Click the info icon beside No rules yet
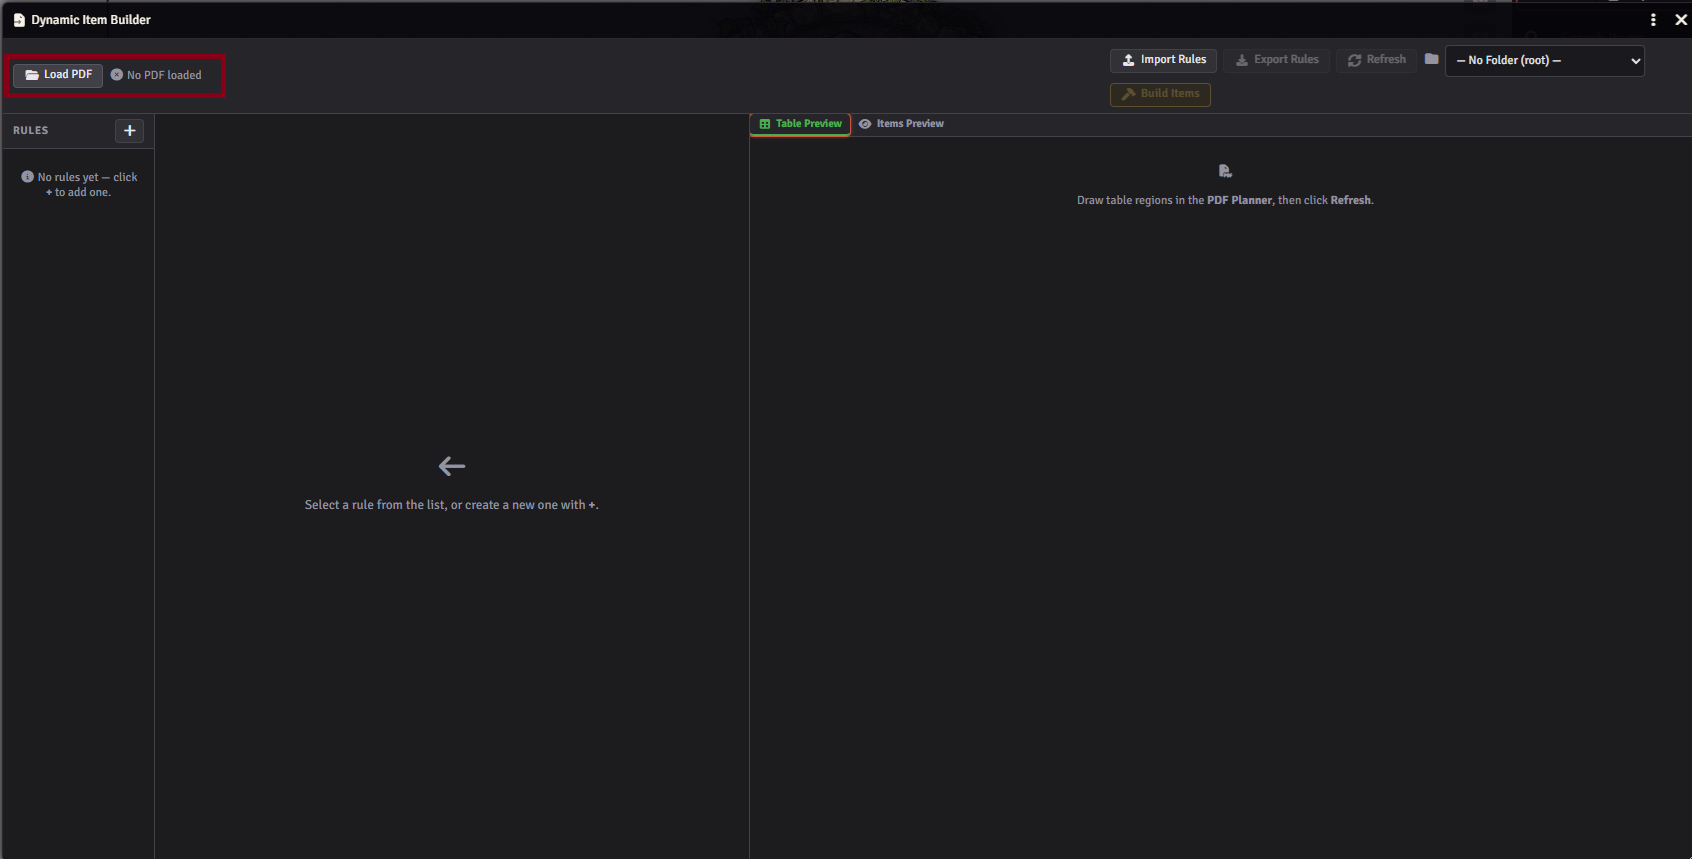This screenshot has height=859, width=1692. 28,177
